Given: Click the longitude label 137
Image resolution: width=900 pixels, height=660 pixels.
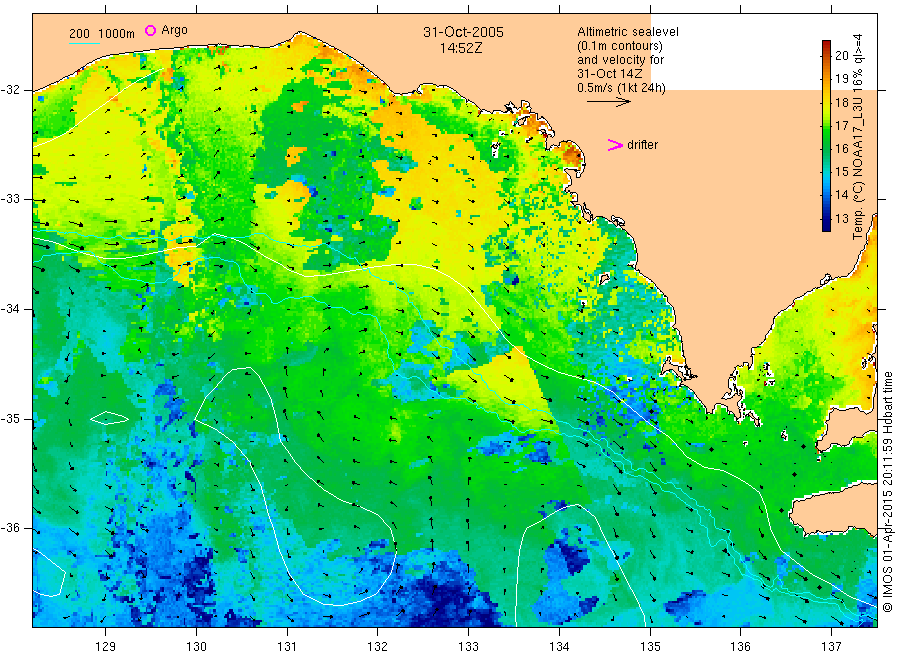Looking at the screenshot, I should pos(831,646).
